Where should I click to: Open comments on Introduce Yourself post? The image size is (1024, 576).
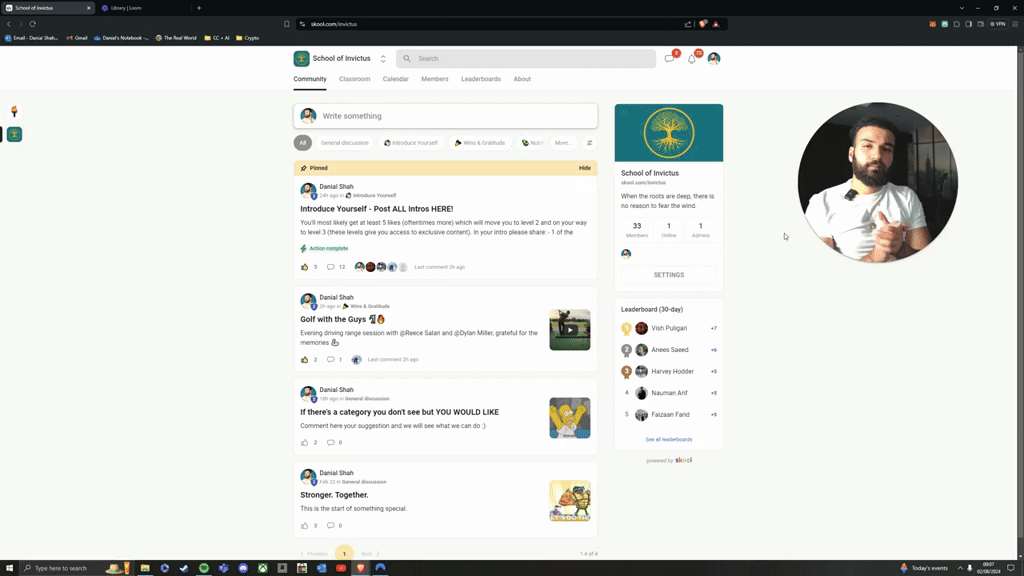click(x=331, y=267)
